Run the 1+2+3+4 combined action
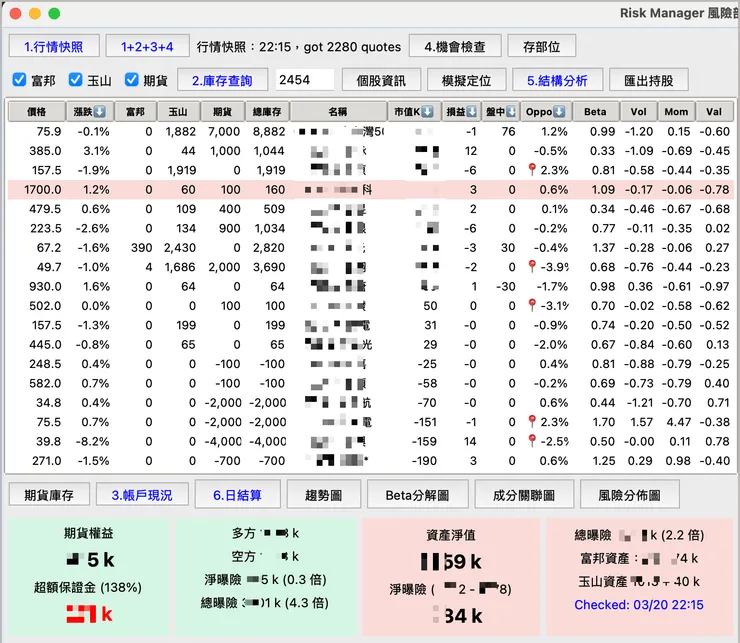The height and width of the screenshot is (643, 740). pos(147,46)
